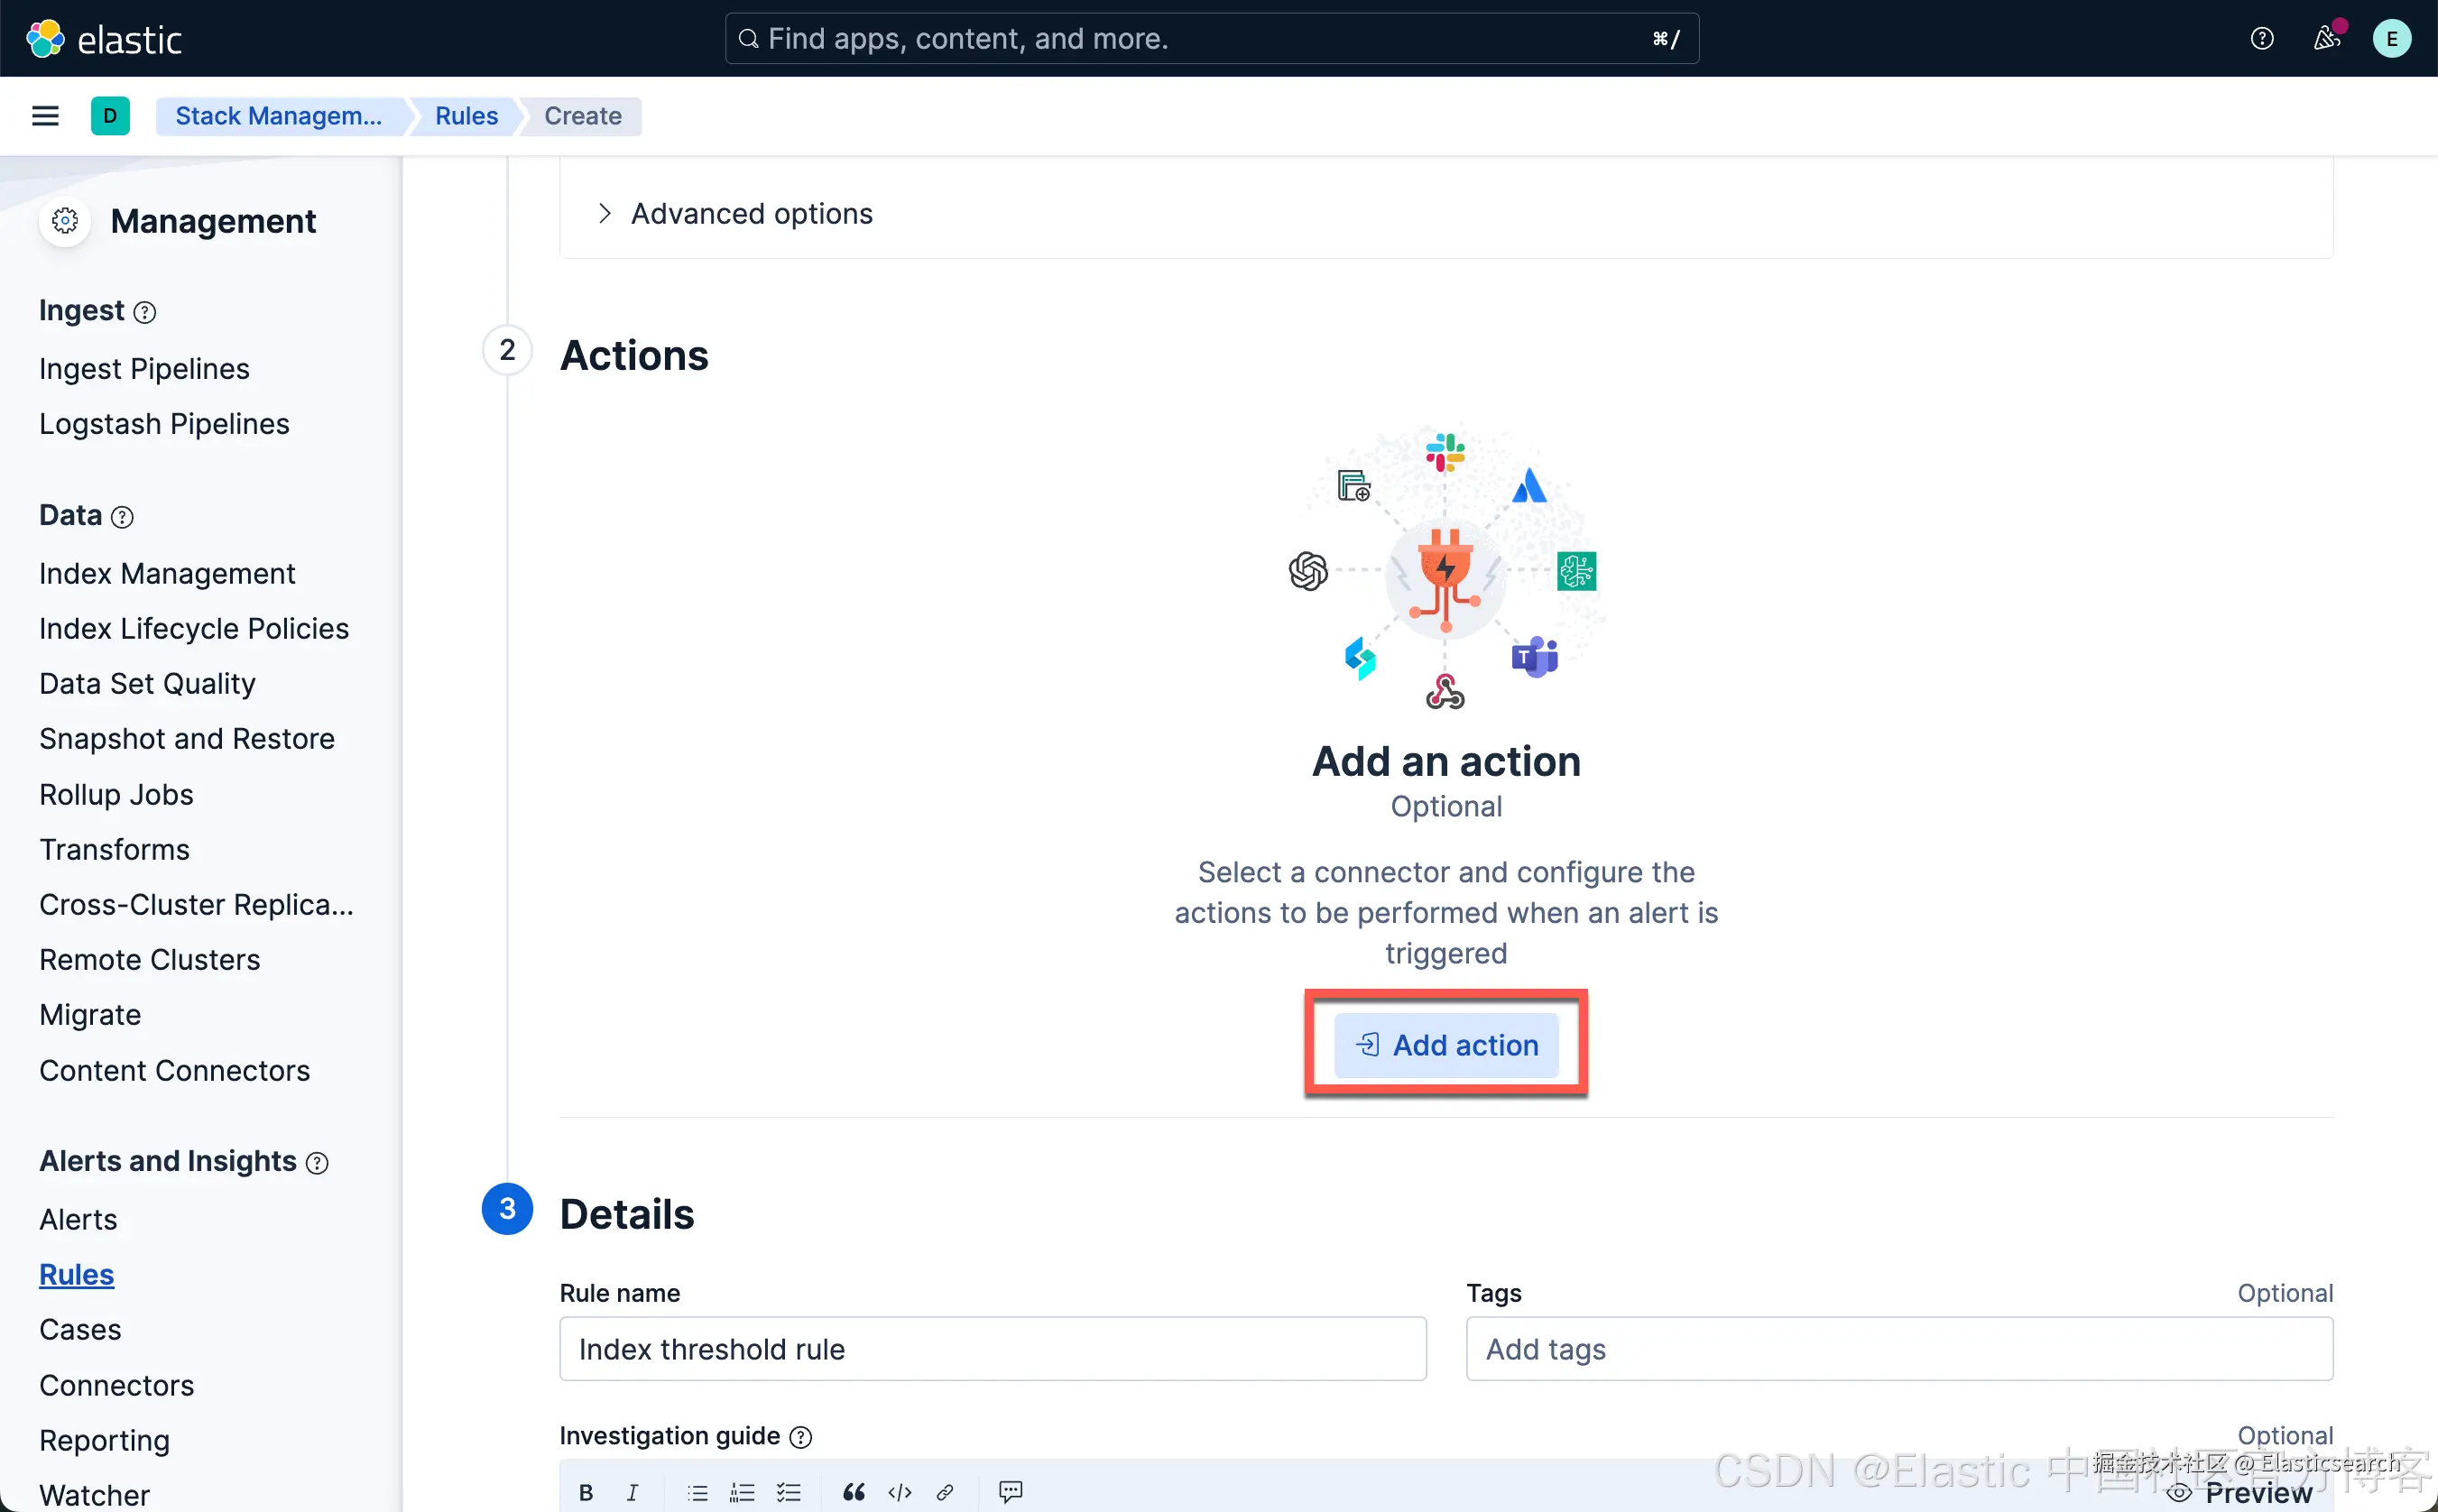The image size is (2438, 1512).
Task: Open Connectors in the sidebar
Action: pyautogui.click(x=116, y=1385)
